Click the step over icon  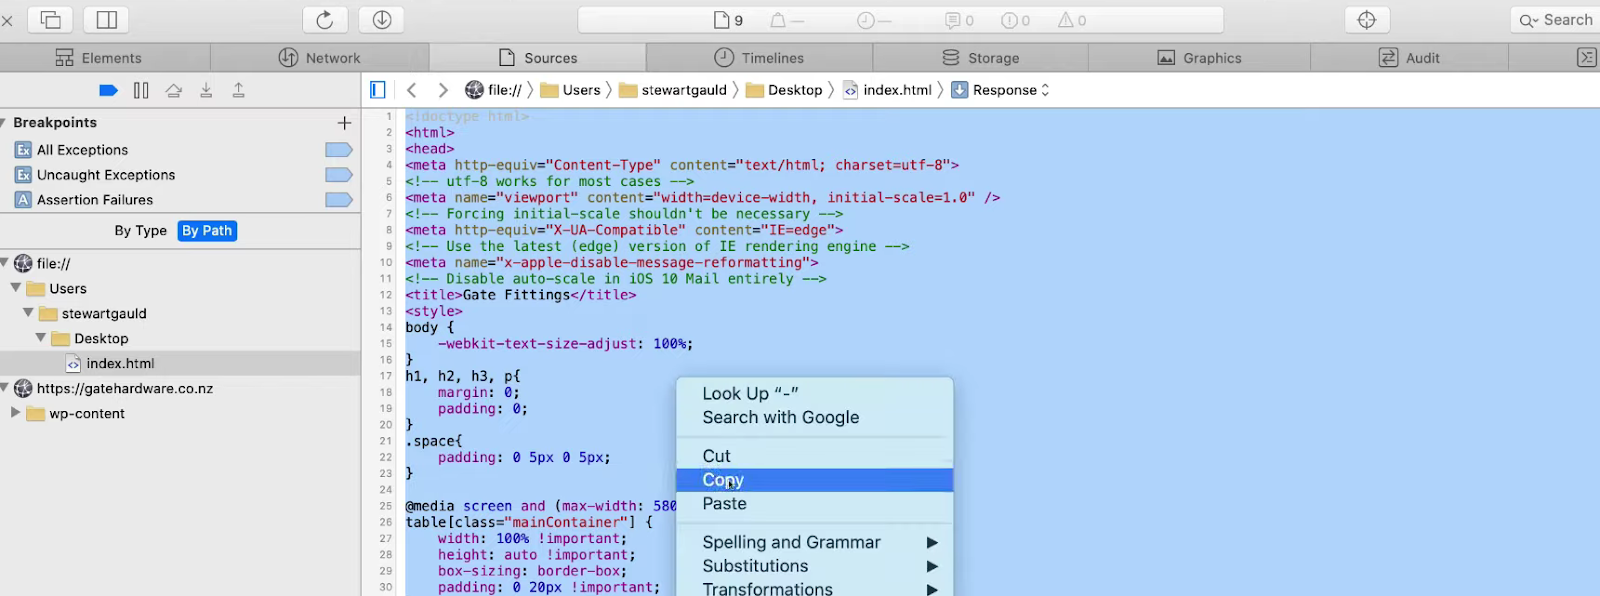click(174, 90)
